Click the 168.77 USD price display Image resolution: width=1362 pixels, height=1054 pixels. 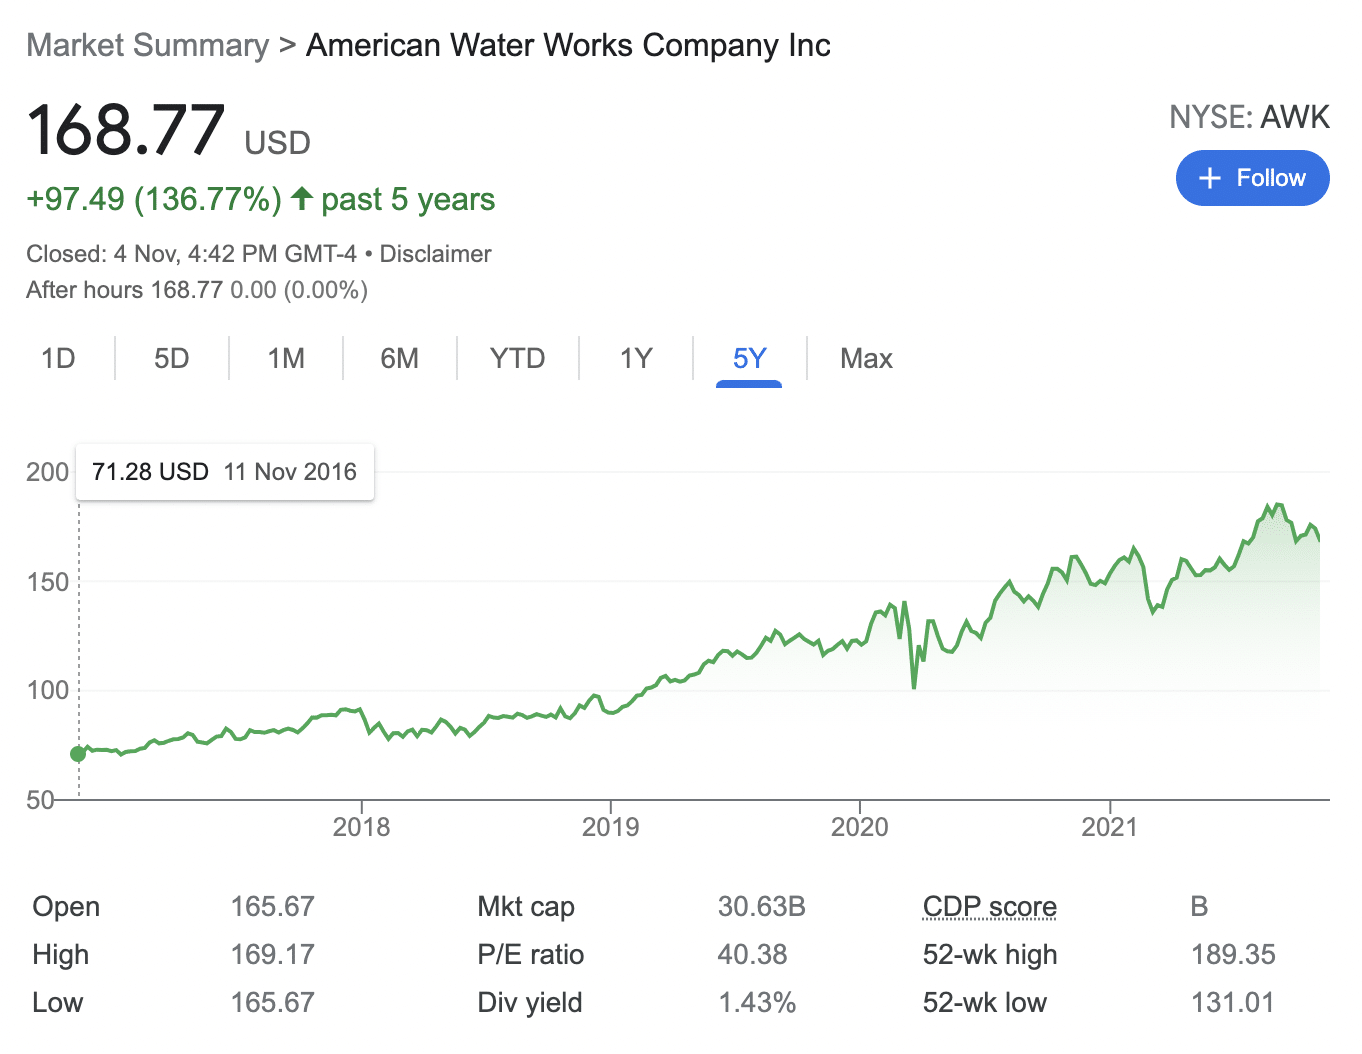click(125, 128)
